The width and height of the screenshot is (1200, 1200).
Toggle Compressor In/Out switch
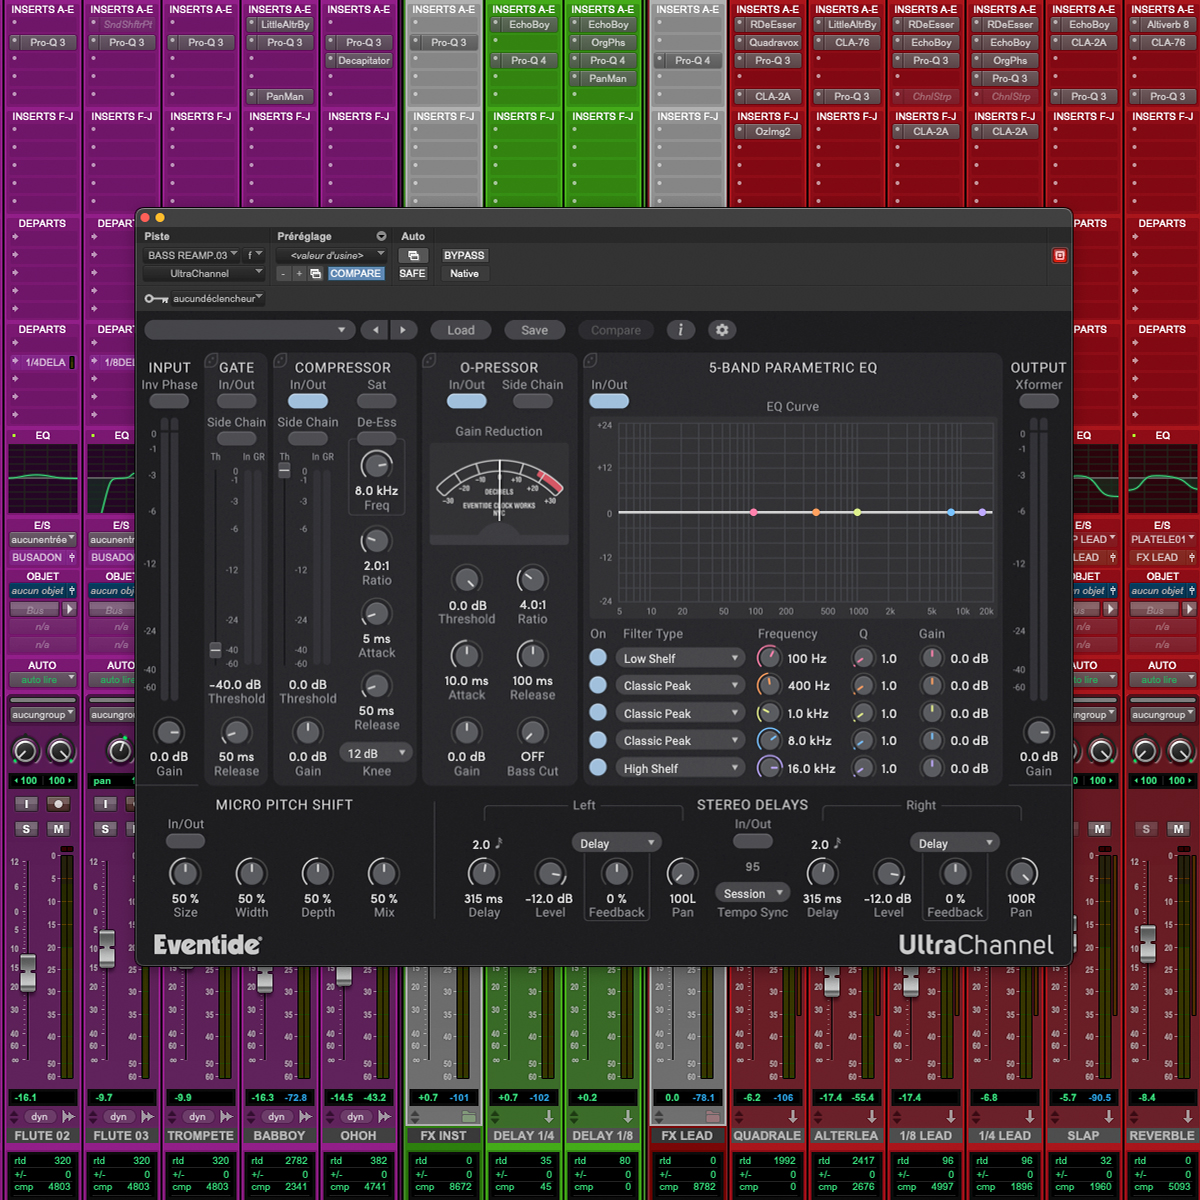coord(308,402)
